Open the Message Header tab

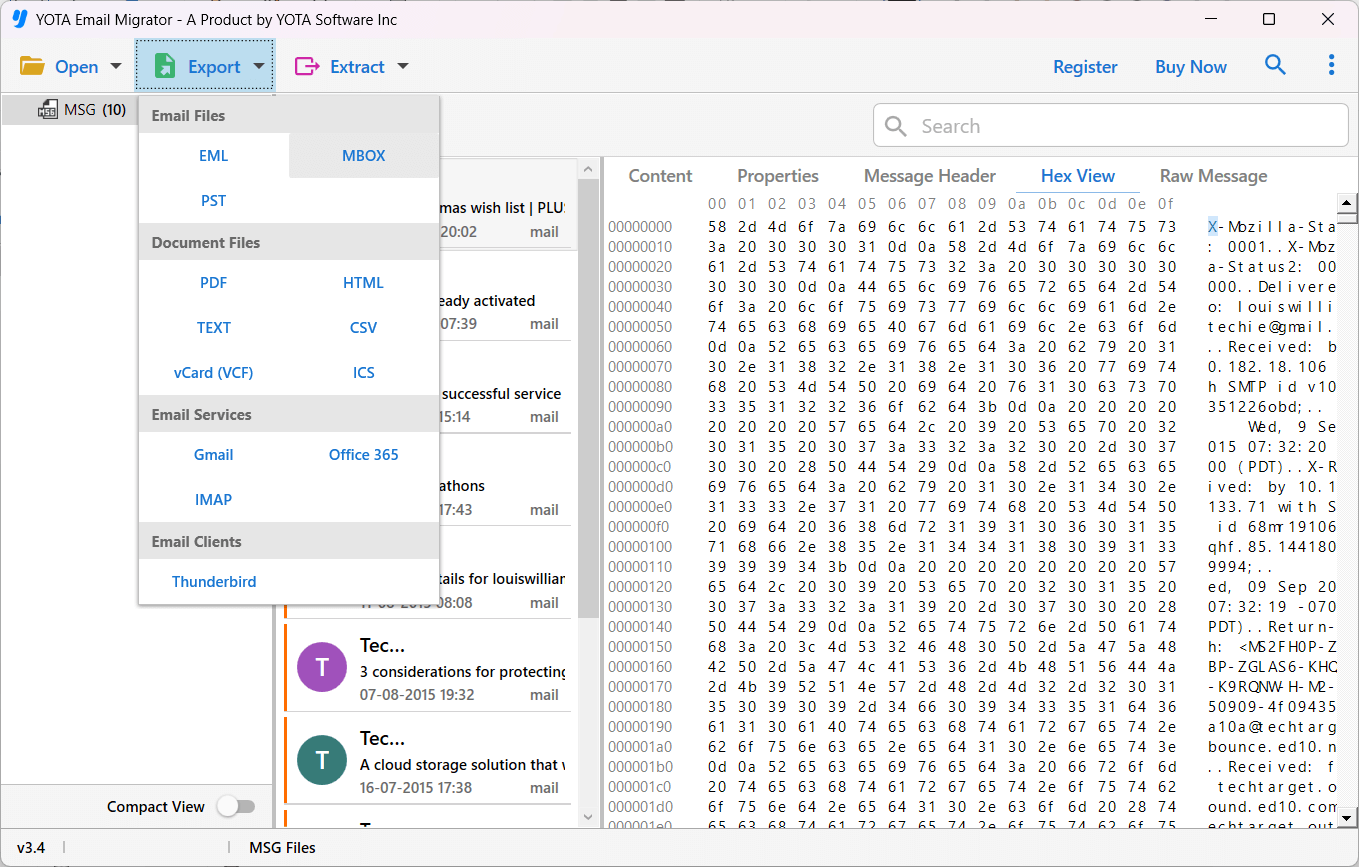pos(929,176)
